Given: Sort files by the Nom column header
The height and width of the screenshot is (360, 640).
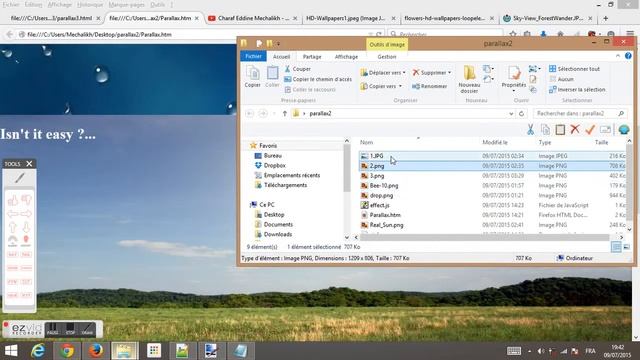Looking at the screenshot, I should pyautogui.click(x=367, y=142).
